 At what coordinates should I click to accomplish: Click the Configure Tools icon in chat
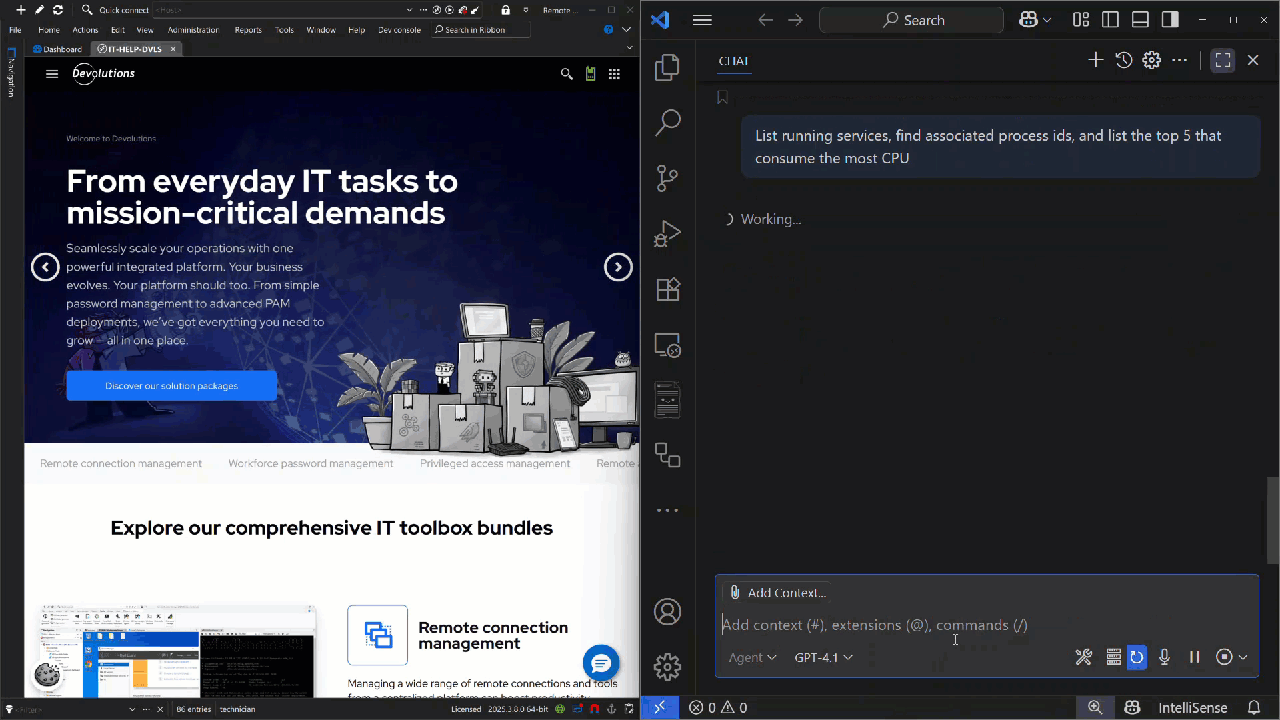(1084, 657)
